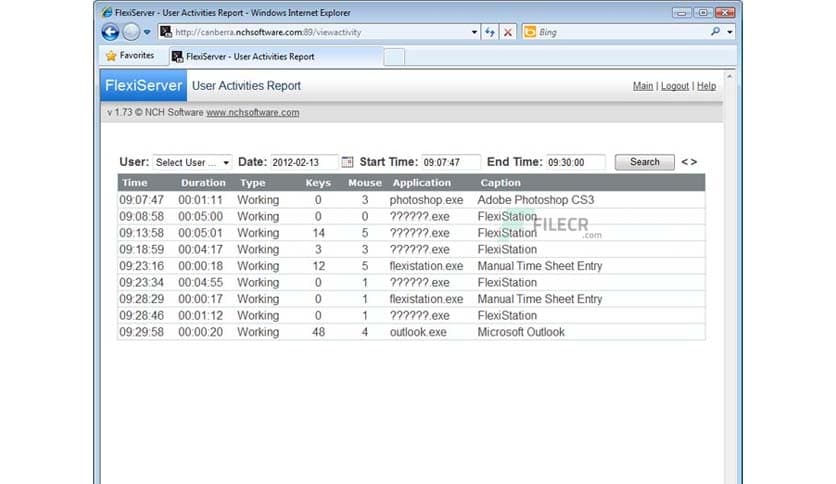Click flexistation.exe in the 09:23:16 row
The image size is (836, 484).
(426, 266)
